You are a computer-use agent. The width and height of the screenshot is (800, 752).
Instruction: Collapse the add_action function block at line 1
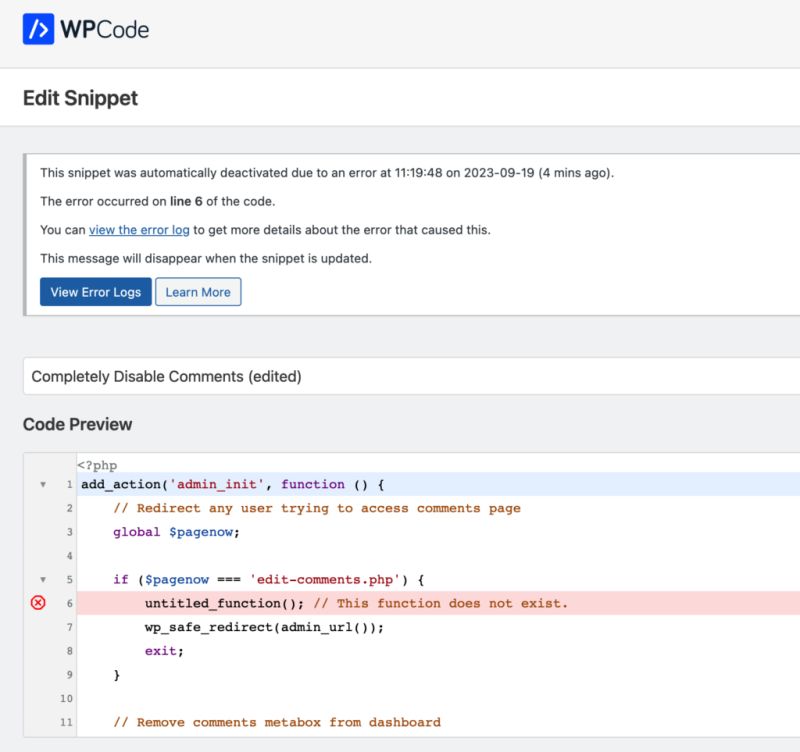point(42,484)
